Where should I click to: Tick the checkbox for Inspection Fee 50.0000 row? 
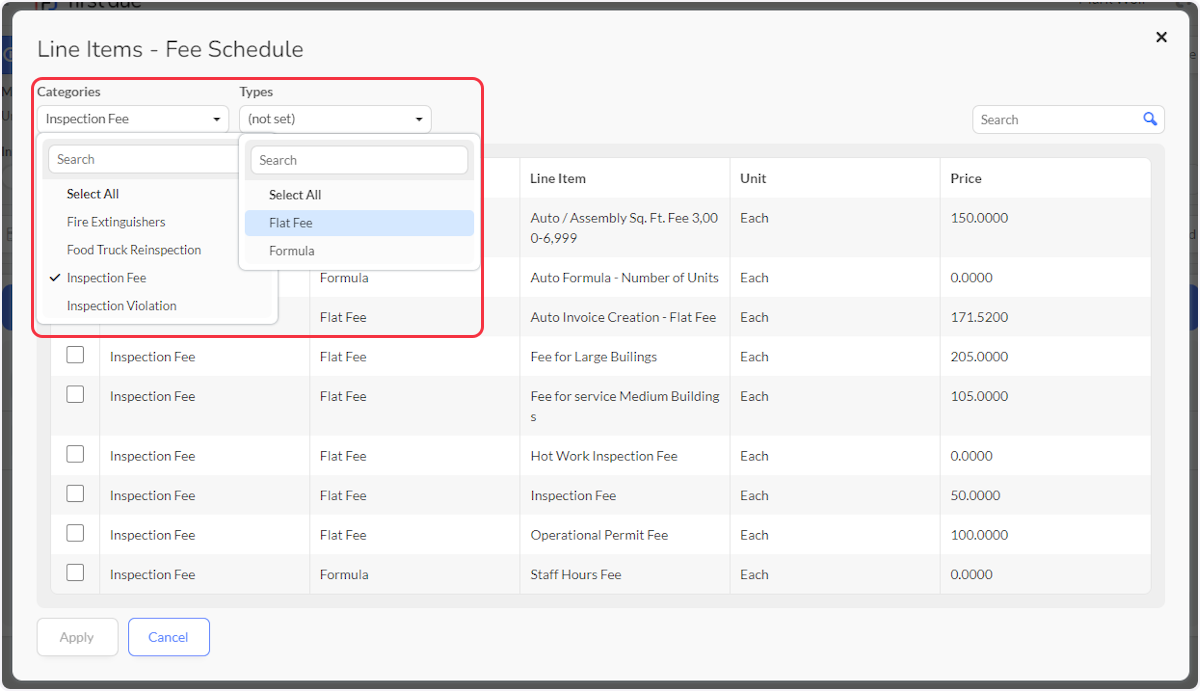tap(75, 494)
